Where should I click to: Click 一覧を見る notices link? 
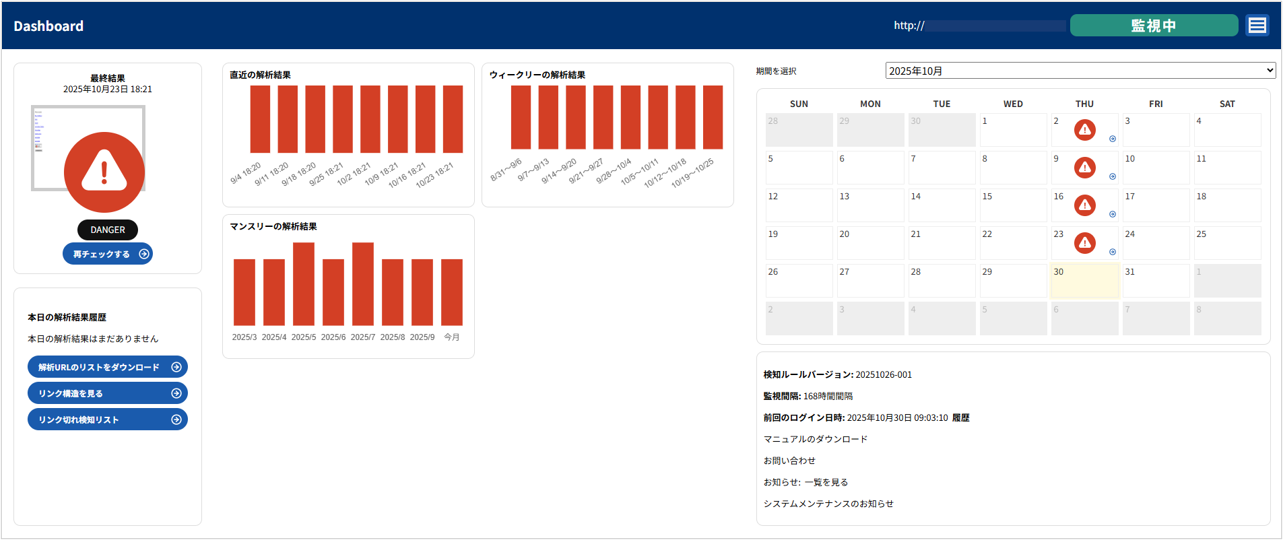(x=826, y=482)
